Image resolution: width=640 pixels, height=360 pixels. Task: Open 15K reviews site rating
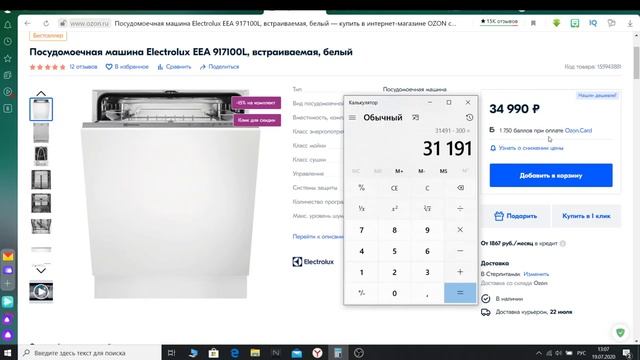point(499,21)
